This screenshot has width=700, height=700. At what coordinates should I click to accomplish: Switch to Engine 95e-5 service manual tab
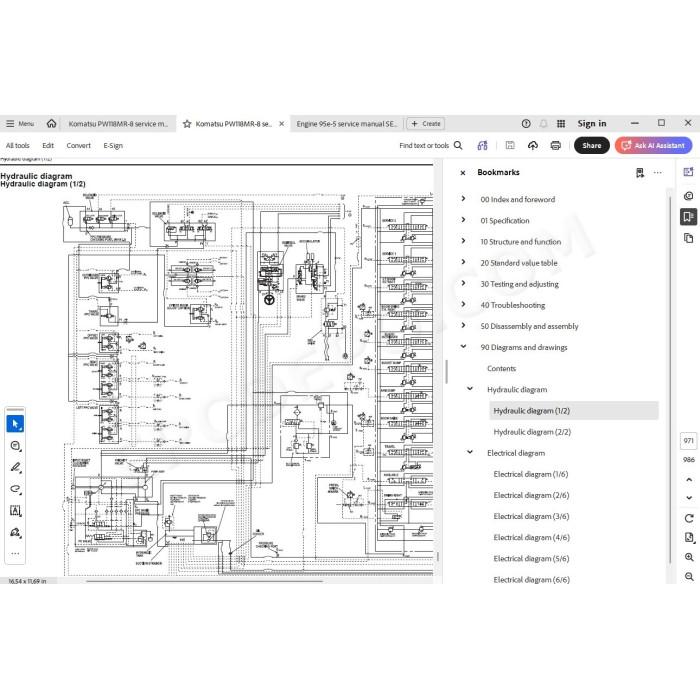347,124
